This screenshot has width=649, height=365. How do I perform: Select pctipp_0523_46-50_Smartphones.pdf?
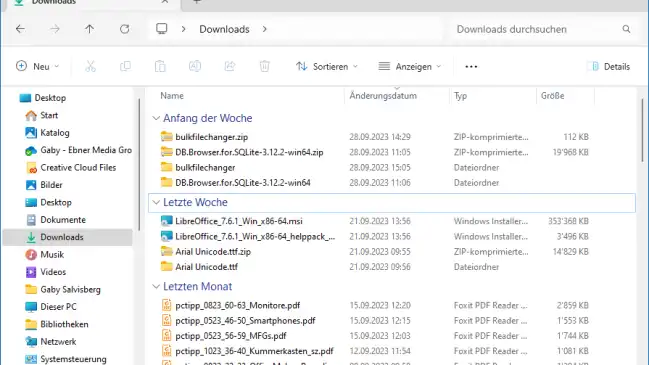coord(245,321)
